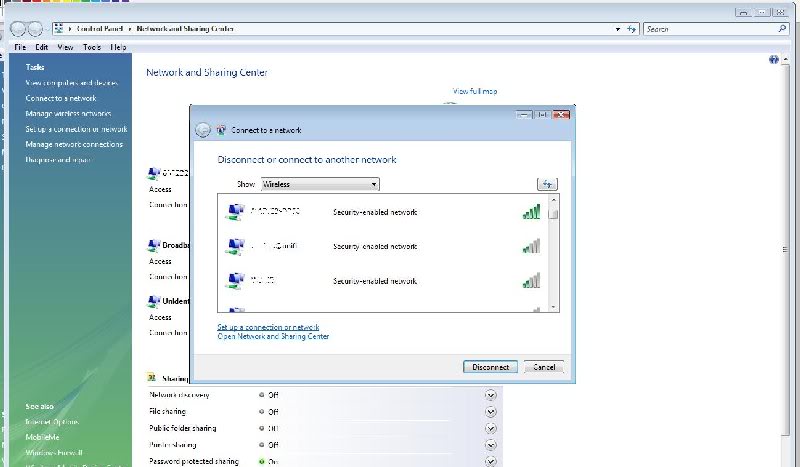Select the first wireless network icon

click(x=235, y=211)
